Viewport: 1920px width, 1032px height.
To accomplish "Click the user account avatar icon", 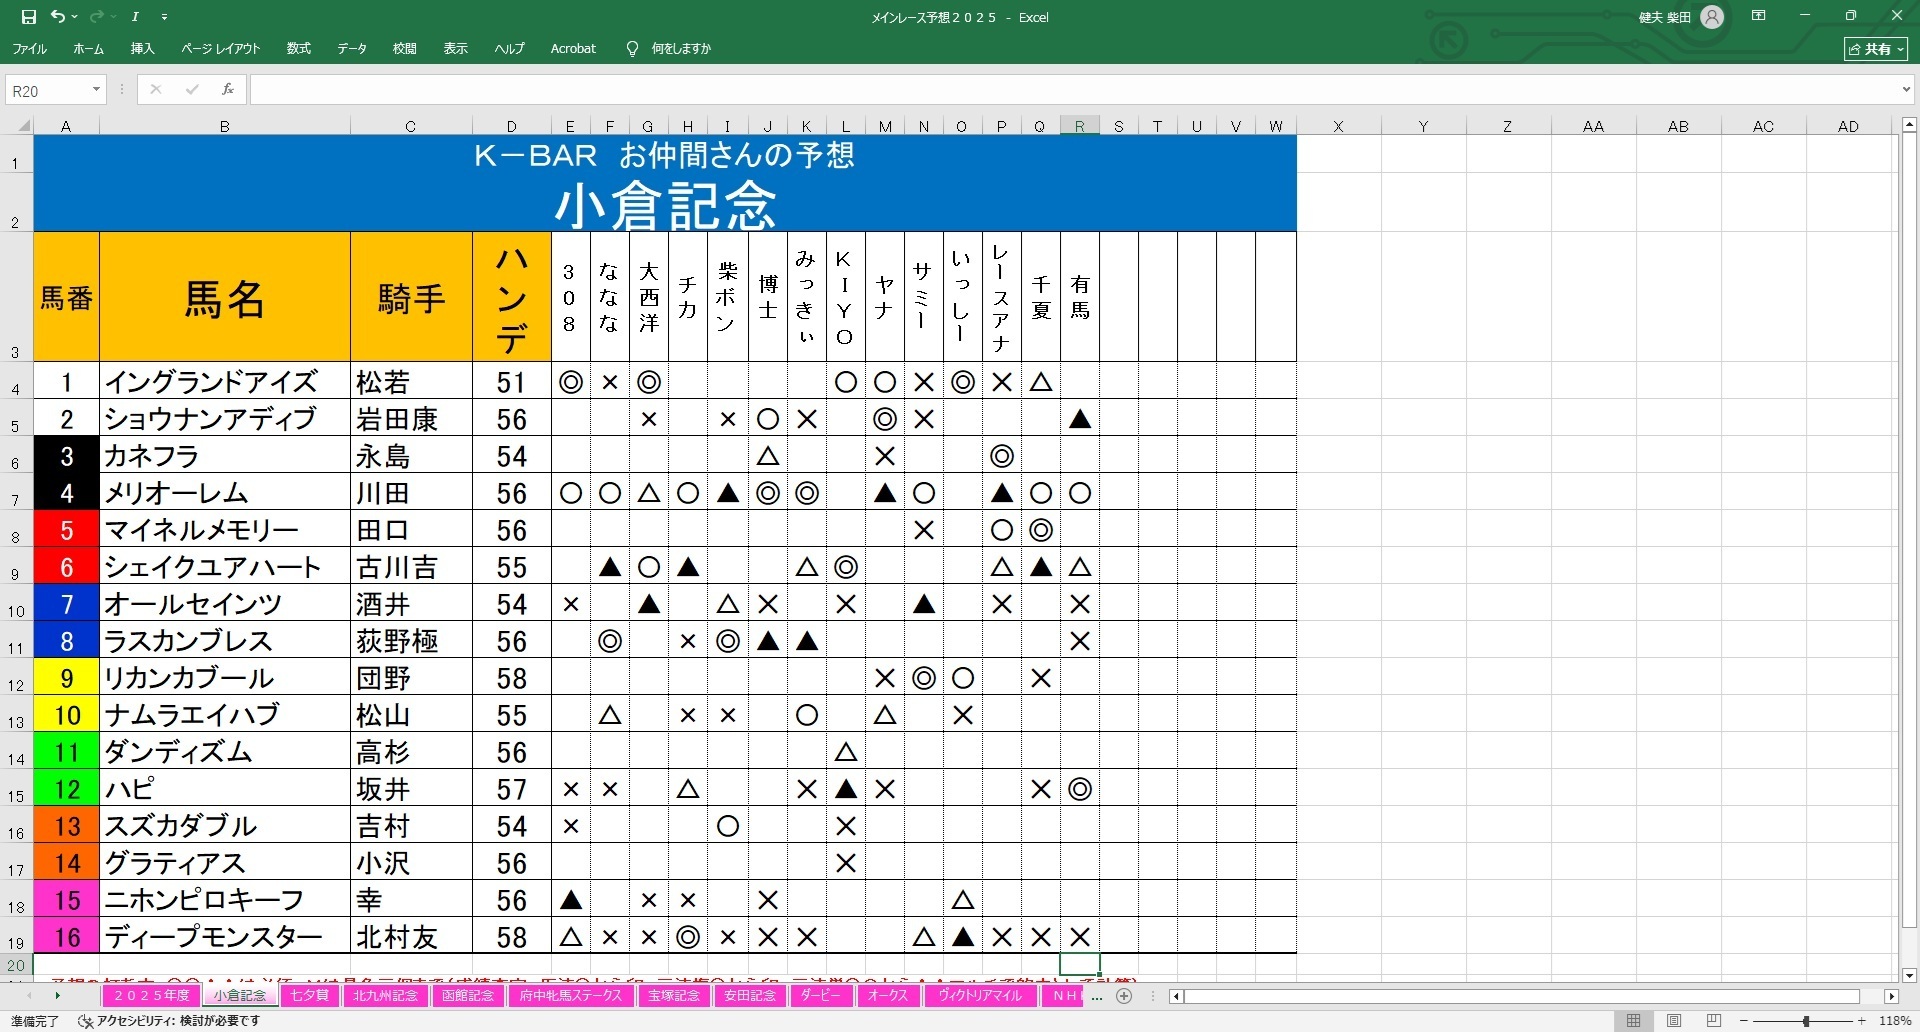I will 1712,17.
